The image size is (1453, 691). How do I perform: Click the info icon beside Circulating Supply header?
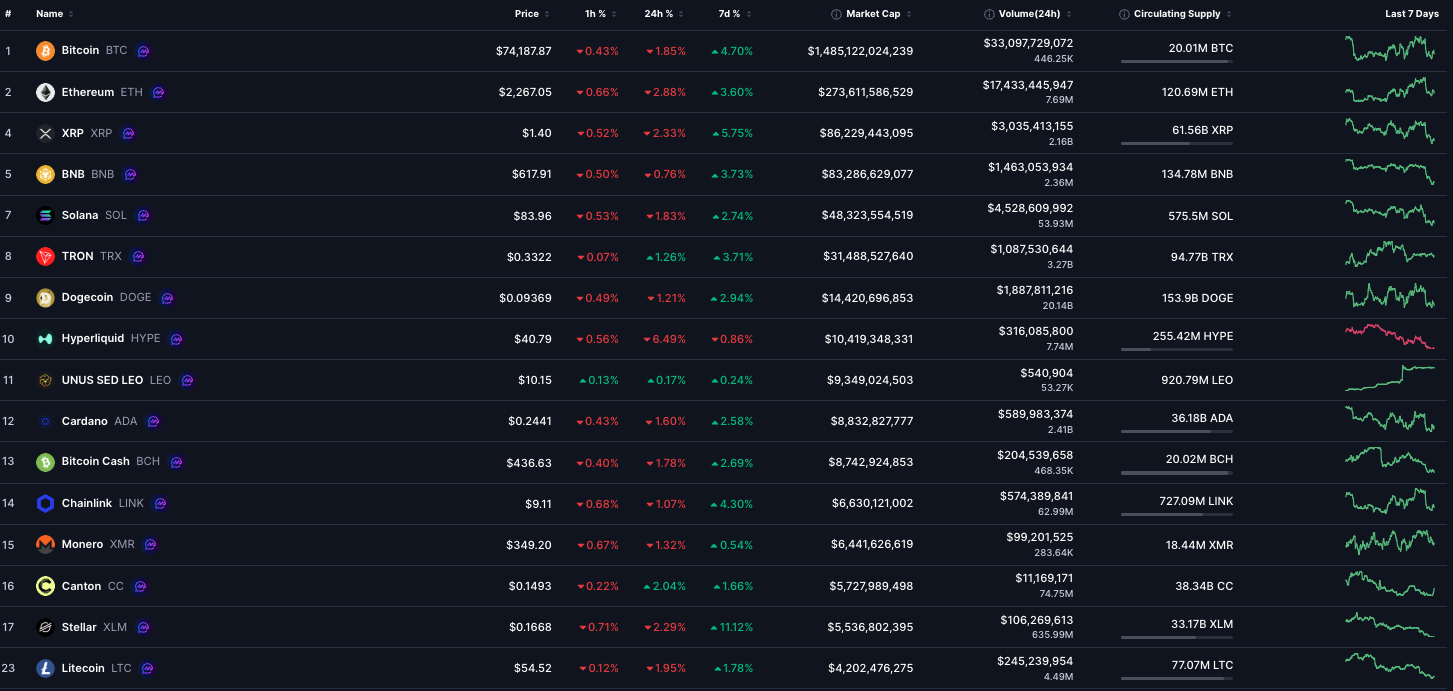coord(1124,14)
